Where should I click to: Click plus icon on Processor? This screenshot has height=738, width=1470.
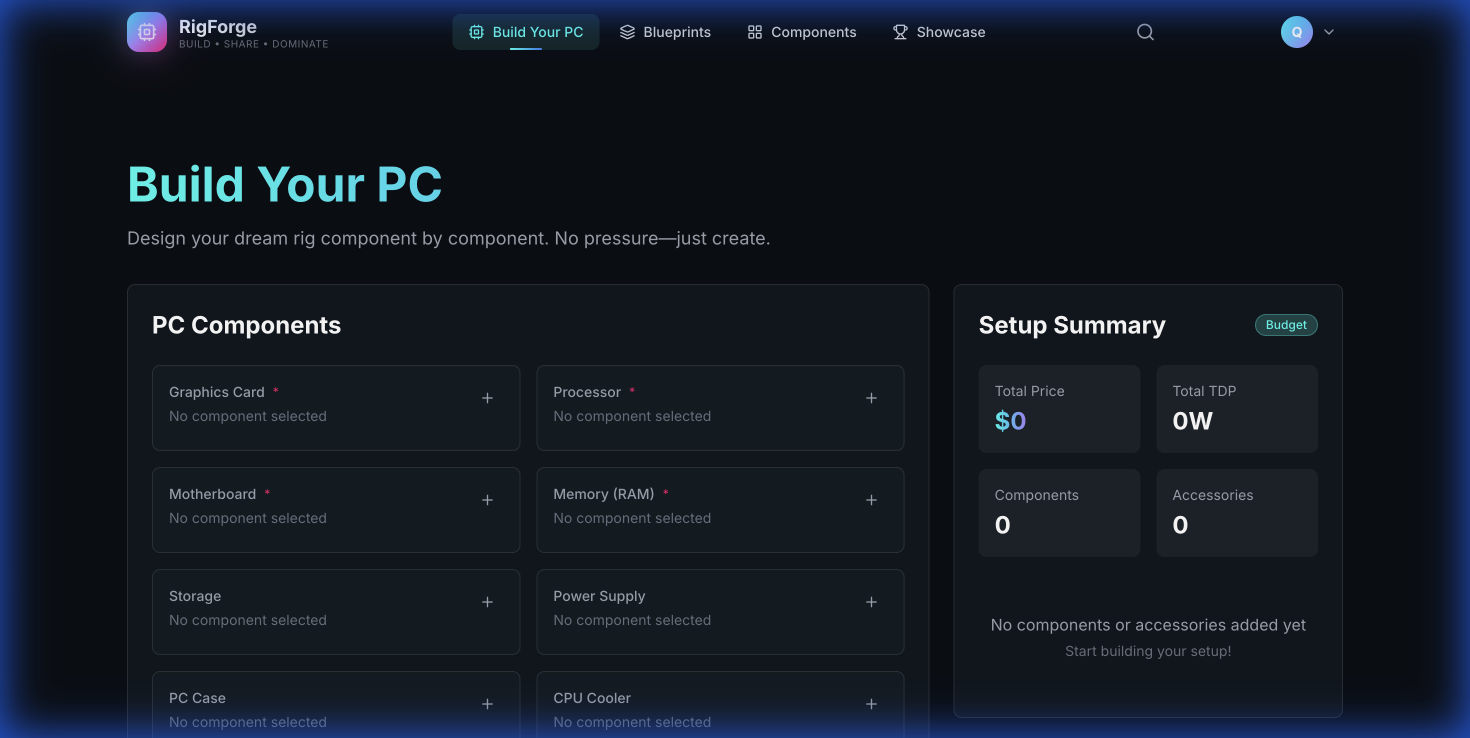[x=872, y=398]
